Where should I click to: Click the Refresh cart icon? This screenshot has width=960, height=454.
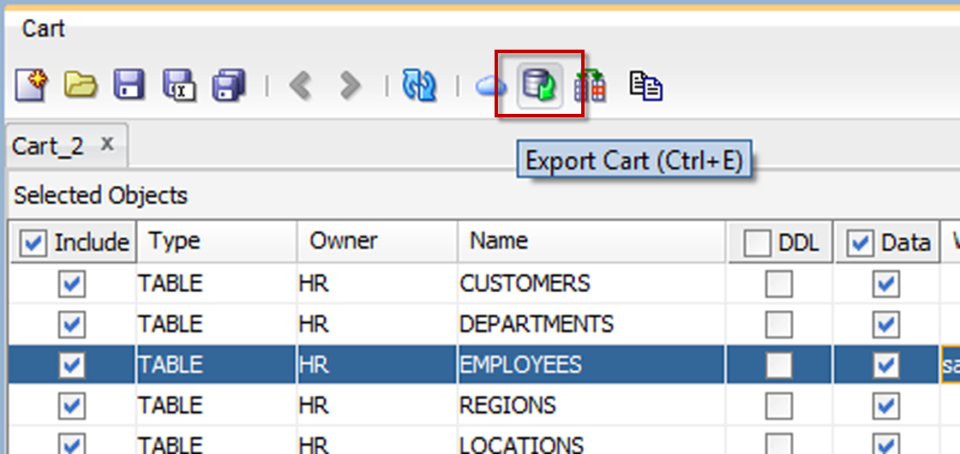point(419,85)
